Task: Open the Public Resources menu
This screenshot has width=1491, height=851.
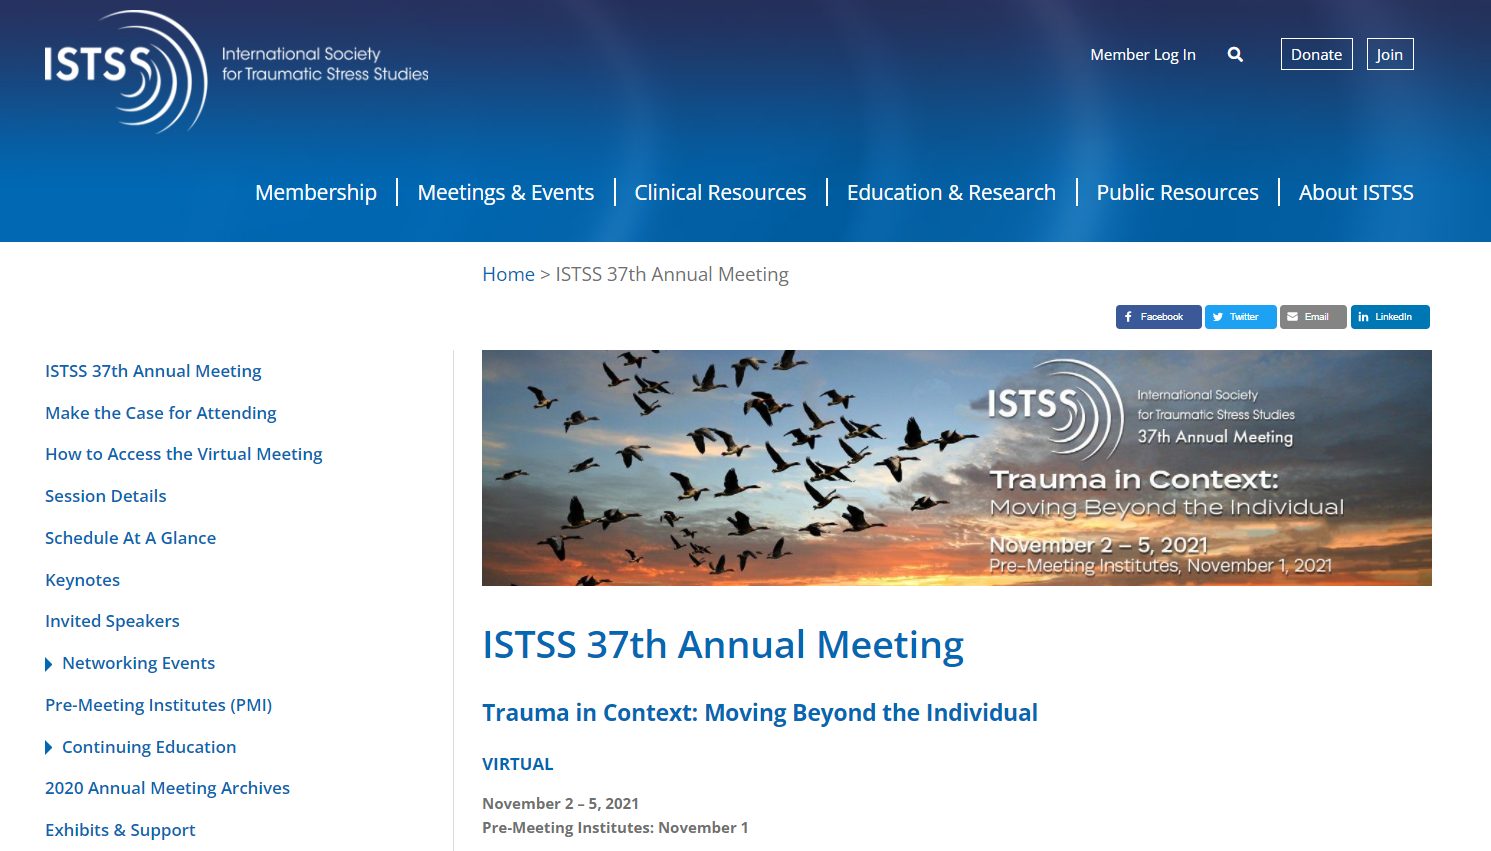Action: tap(1177, 192)
